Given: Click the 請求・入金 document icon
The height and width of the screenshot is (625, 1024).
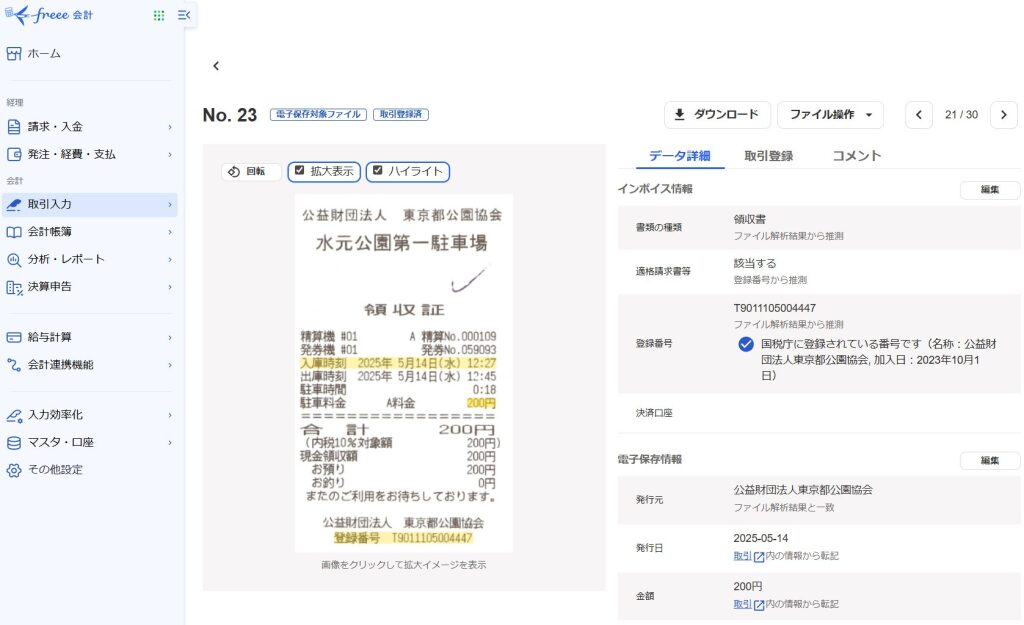Looking at the screenshot, I should coord(14,127).
